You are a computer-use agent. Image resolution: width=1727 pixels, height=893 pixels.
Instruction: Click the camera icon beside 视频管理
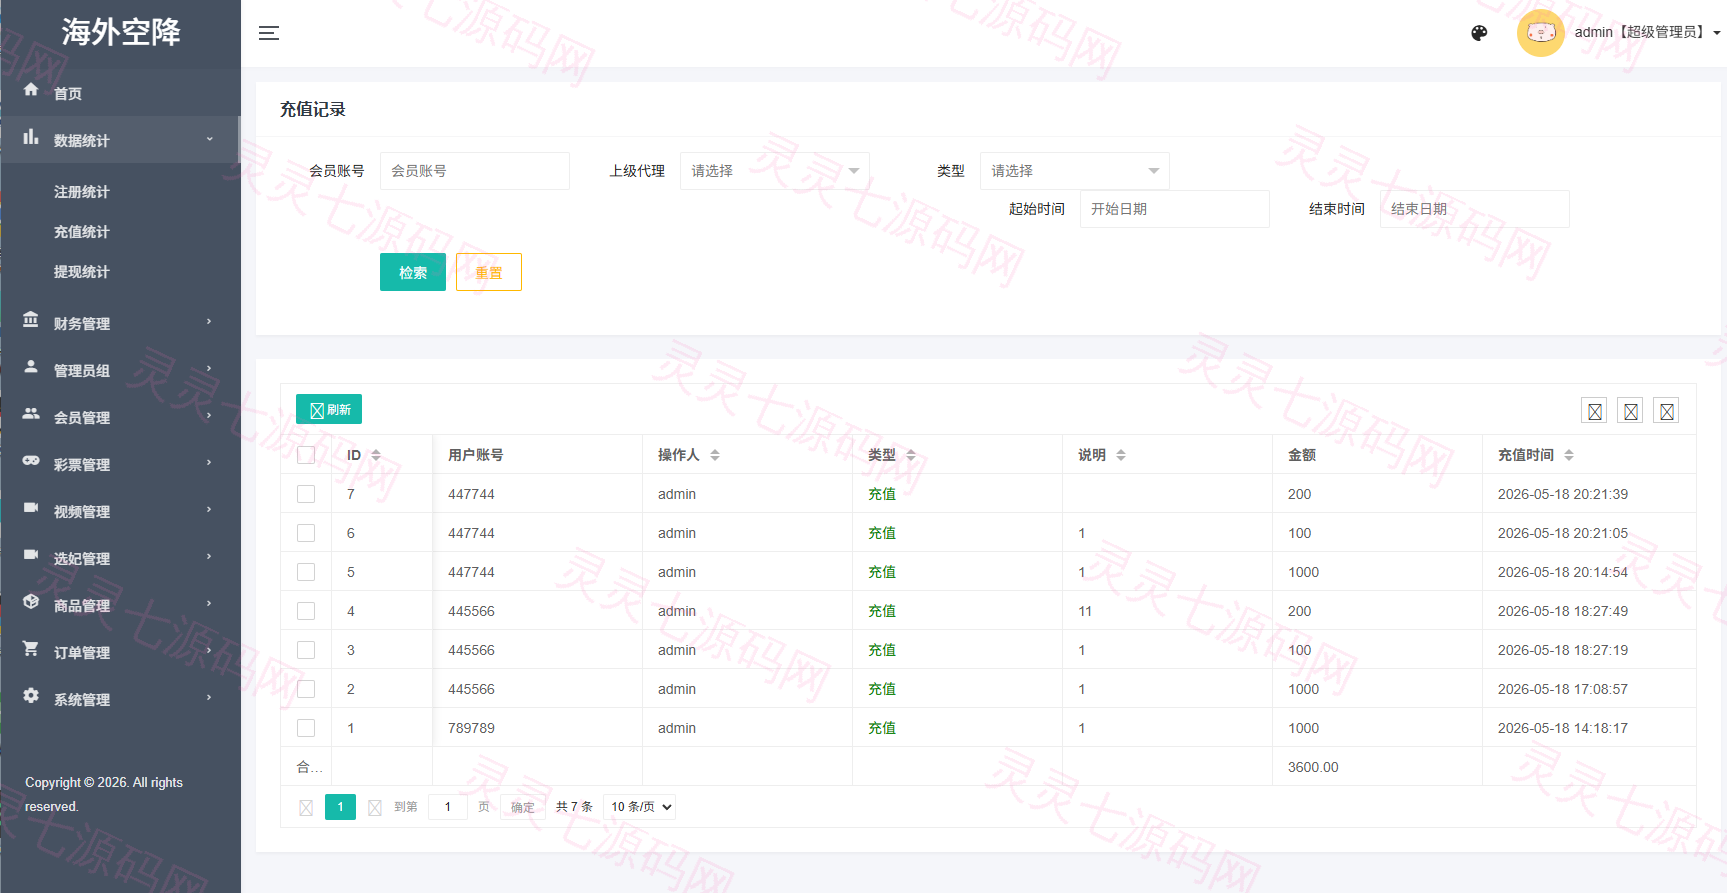31,508
